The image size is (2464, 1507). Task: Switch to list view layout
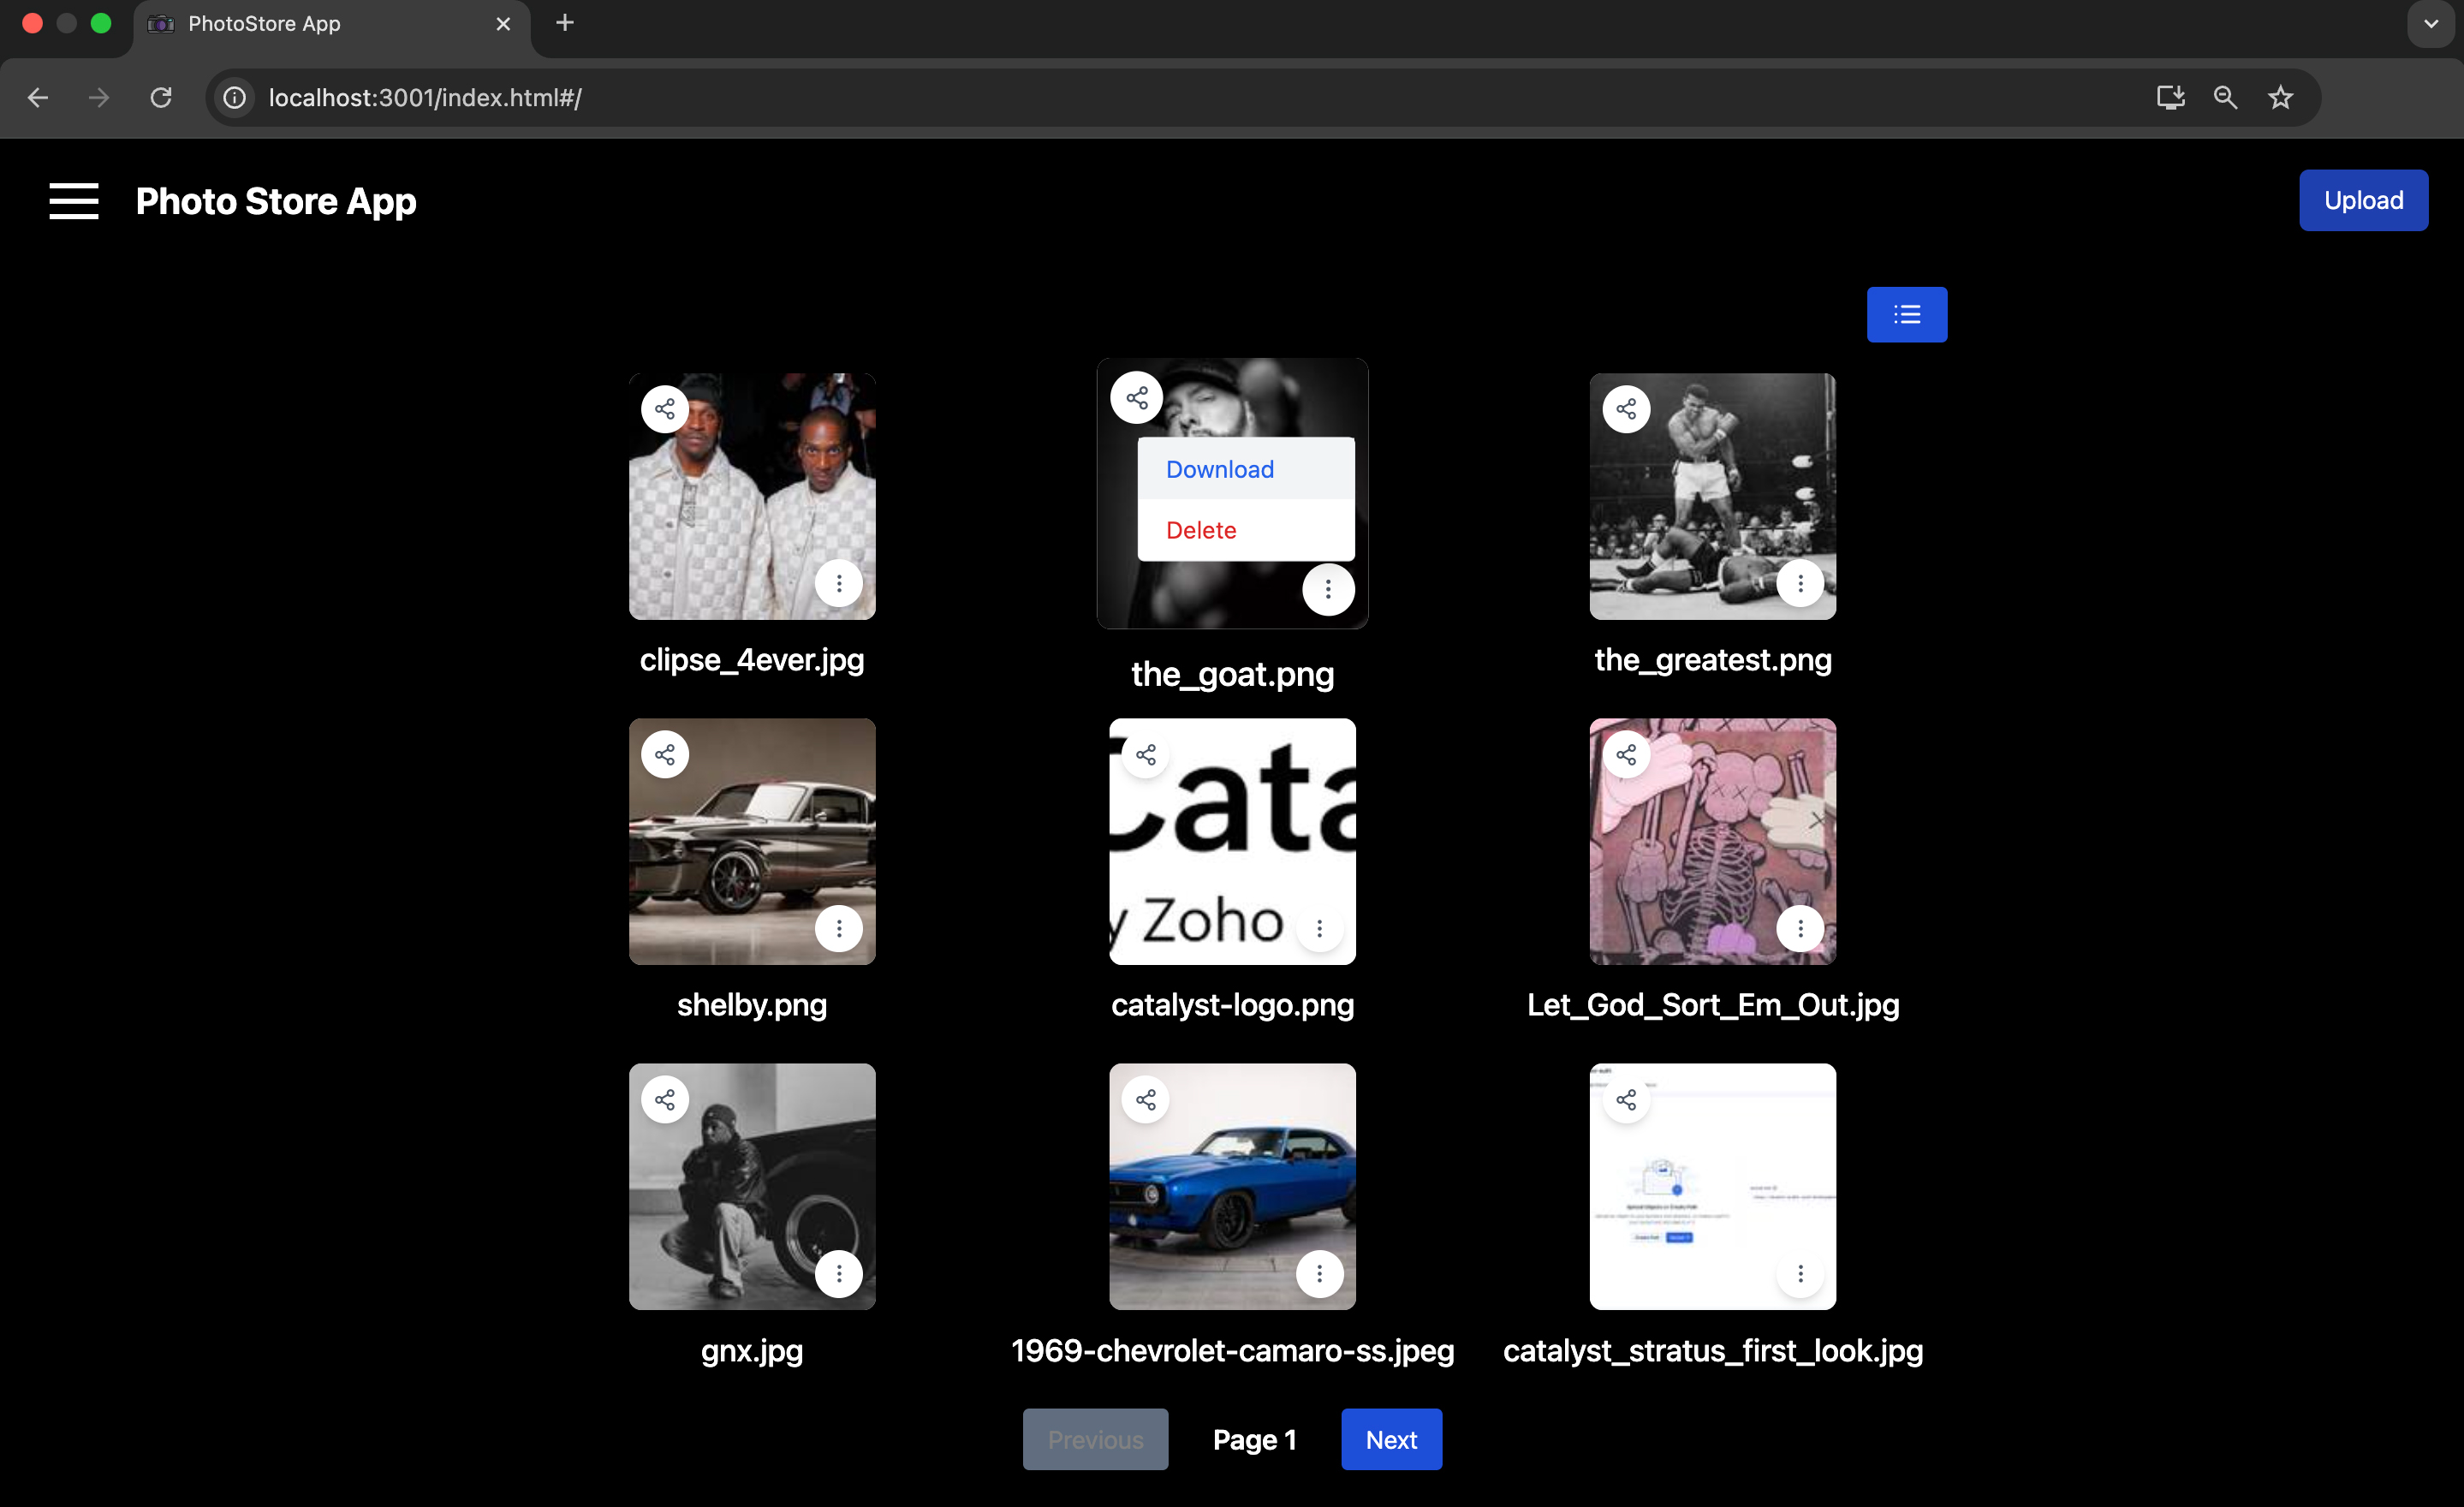[1906, 315]
